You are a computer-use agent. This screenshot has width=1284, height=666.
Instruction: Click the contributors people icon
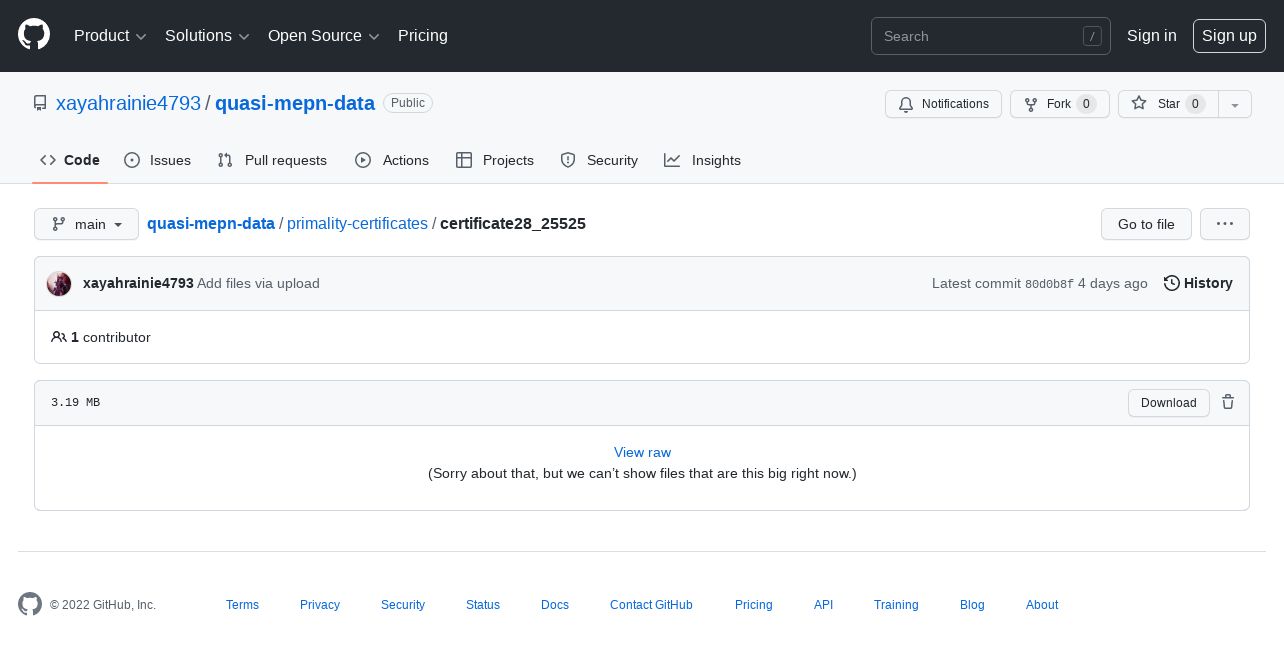coord(59,337)
